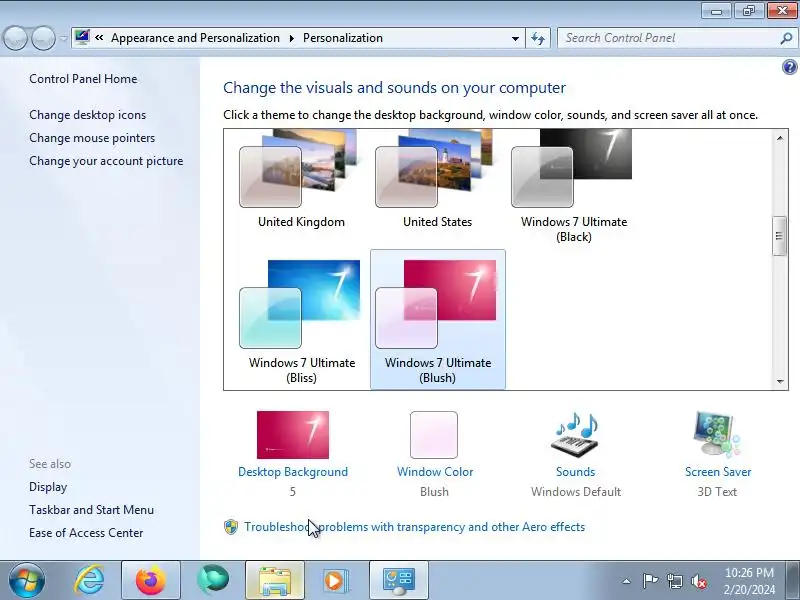
Task: Open Troubleshoot problems with transparency link
Action: point(414,527)
